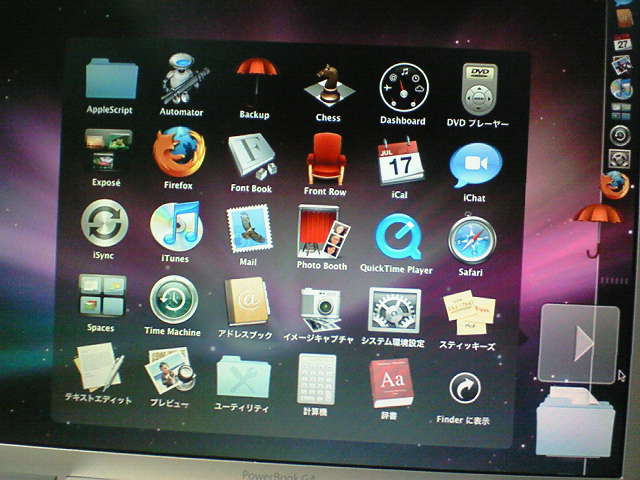Open iPhoto picture icon in Dock
This screenshot has height=480, width=640.
click(x=622, y=65)
